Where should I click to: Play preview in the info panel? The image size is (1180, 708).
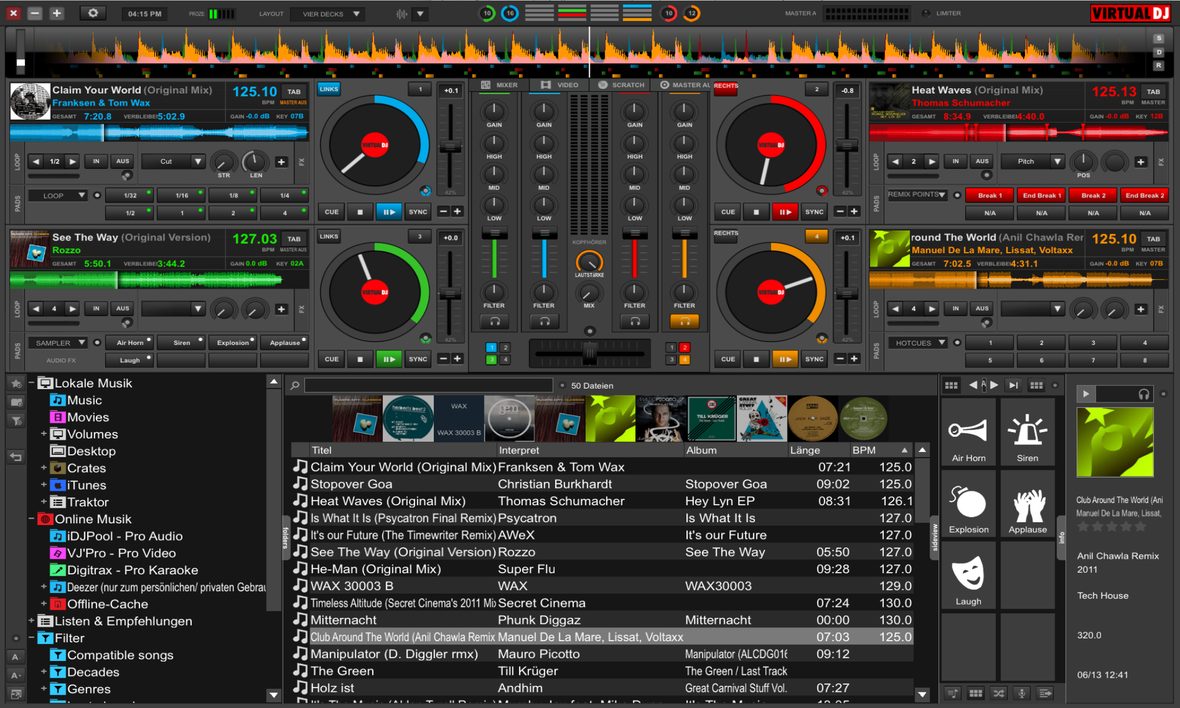click(x=1085, y=394)
